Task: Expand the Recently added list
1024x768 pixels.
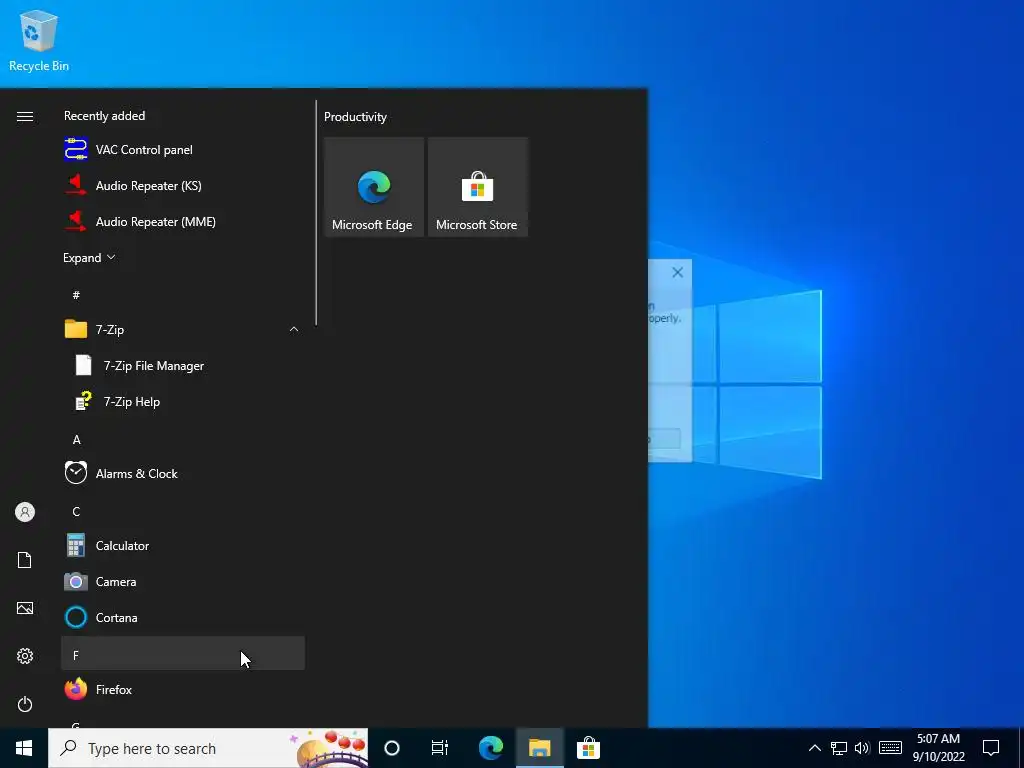Action: point(89,257)
